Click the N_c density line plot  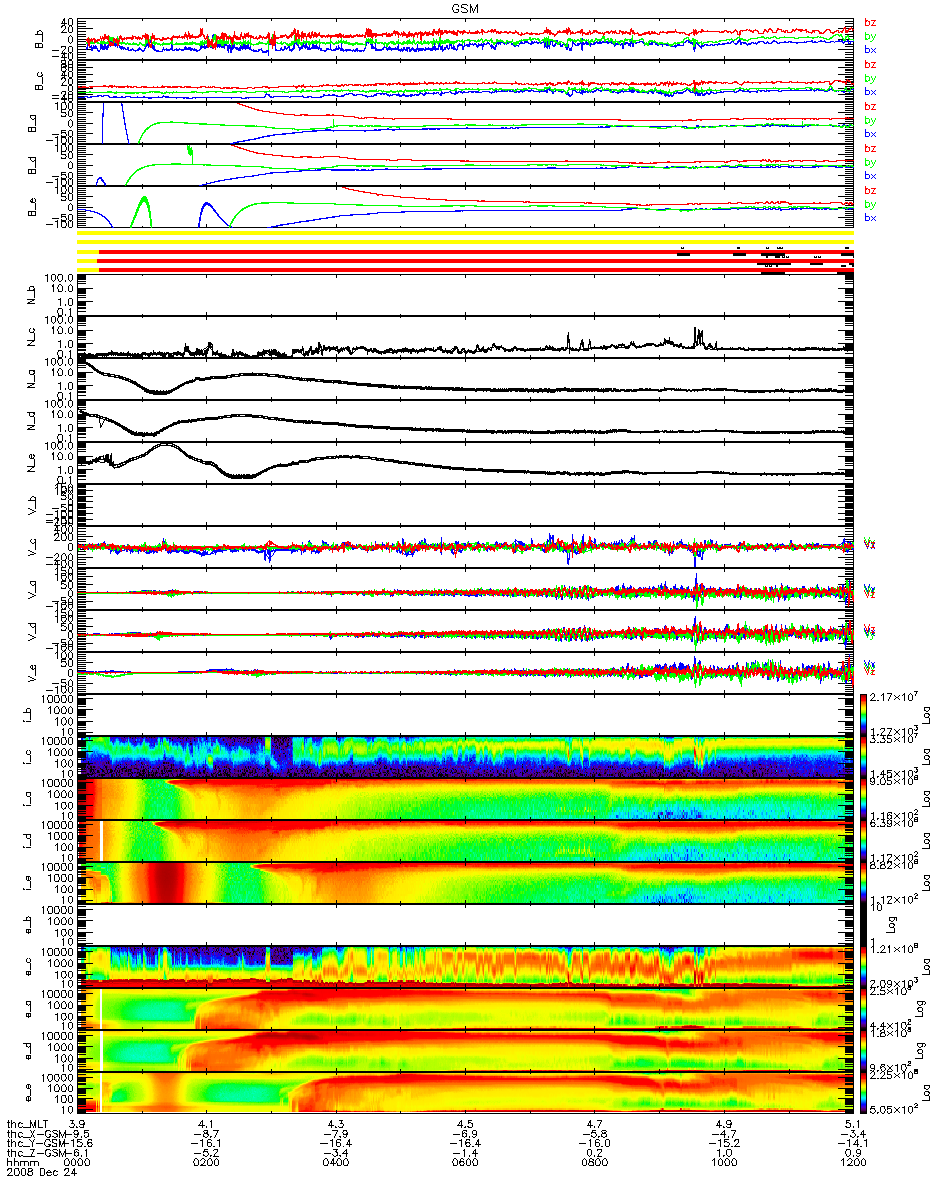point(467,337)
